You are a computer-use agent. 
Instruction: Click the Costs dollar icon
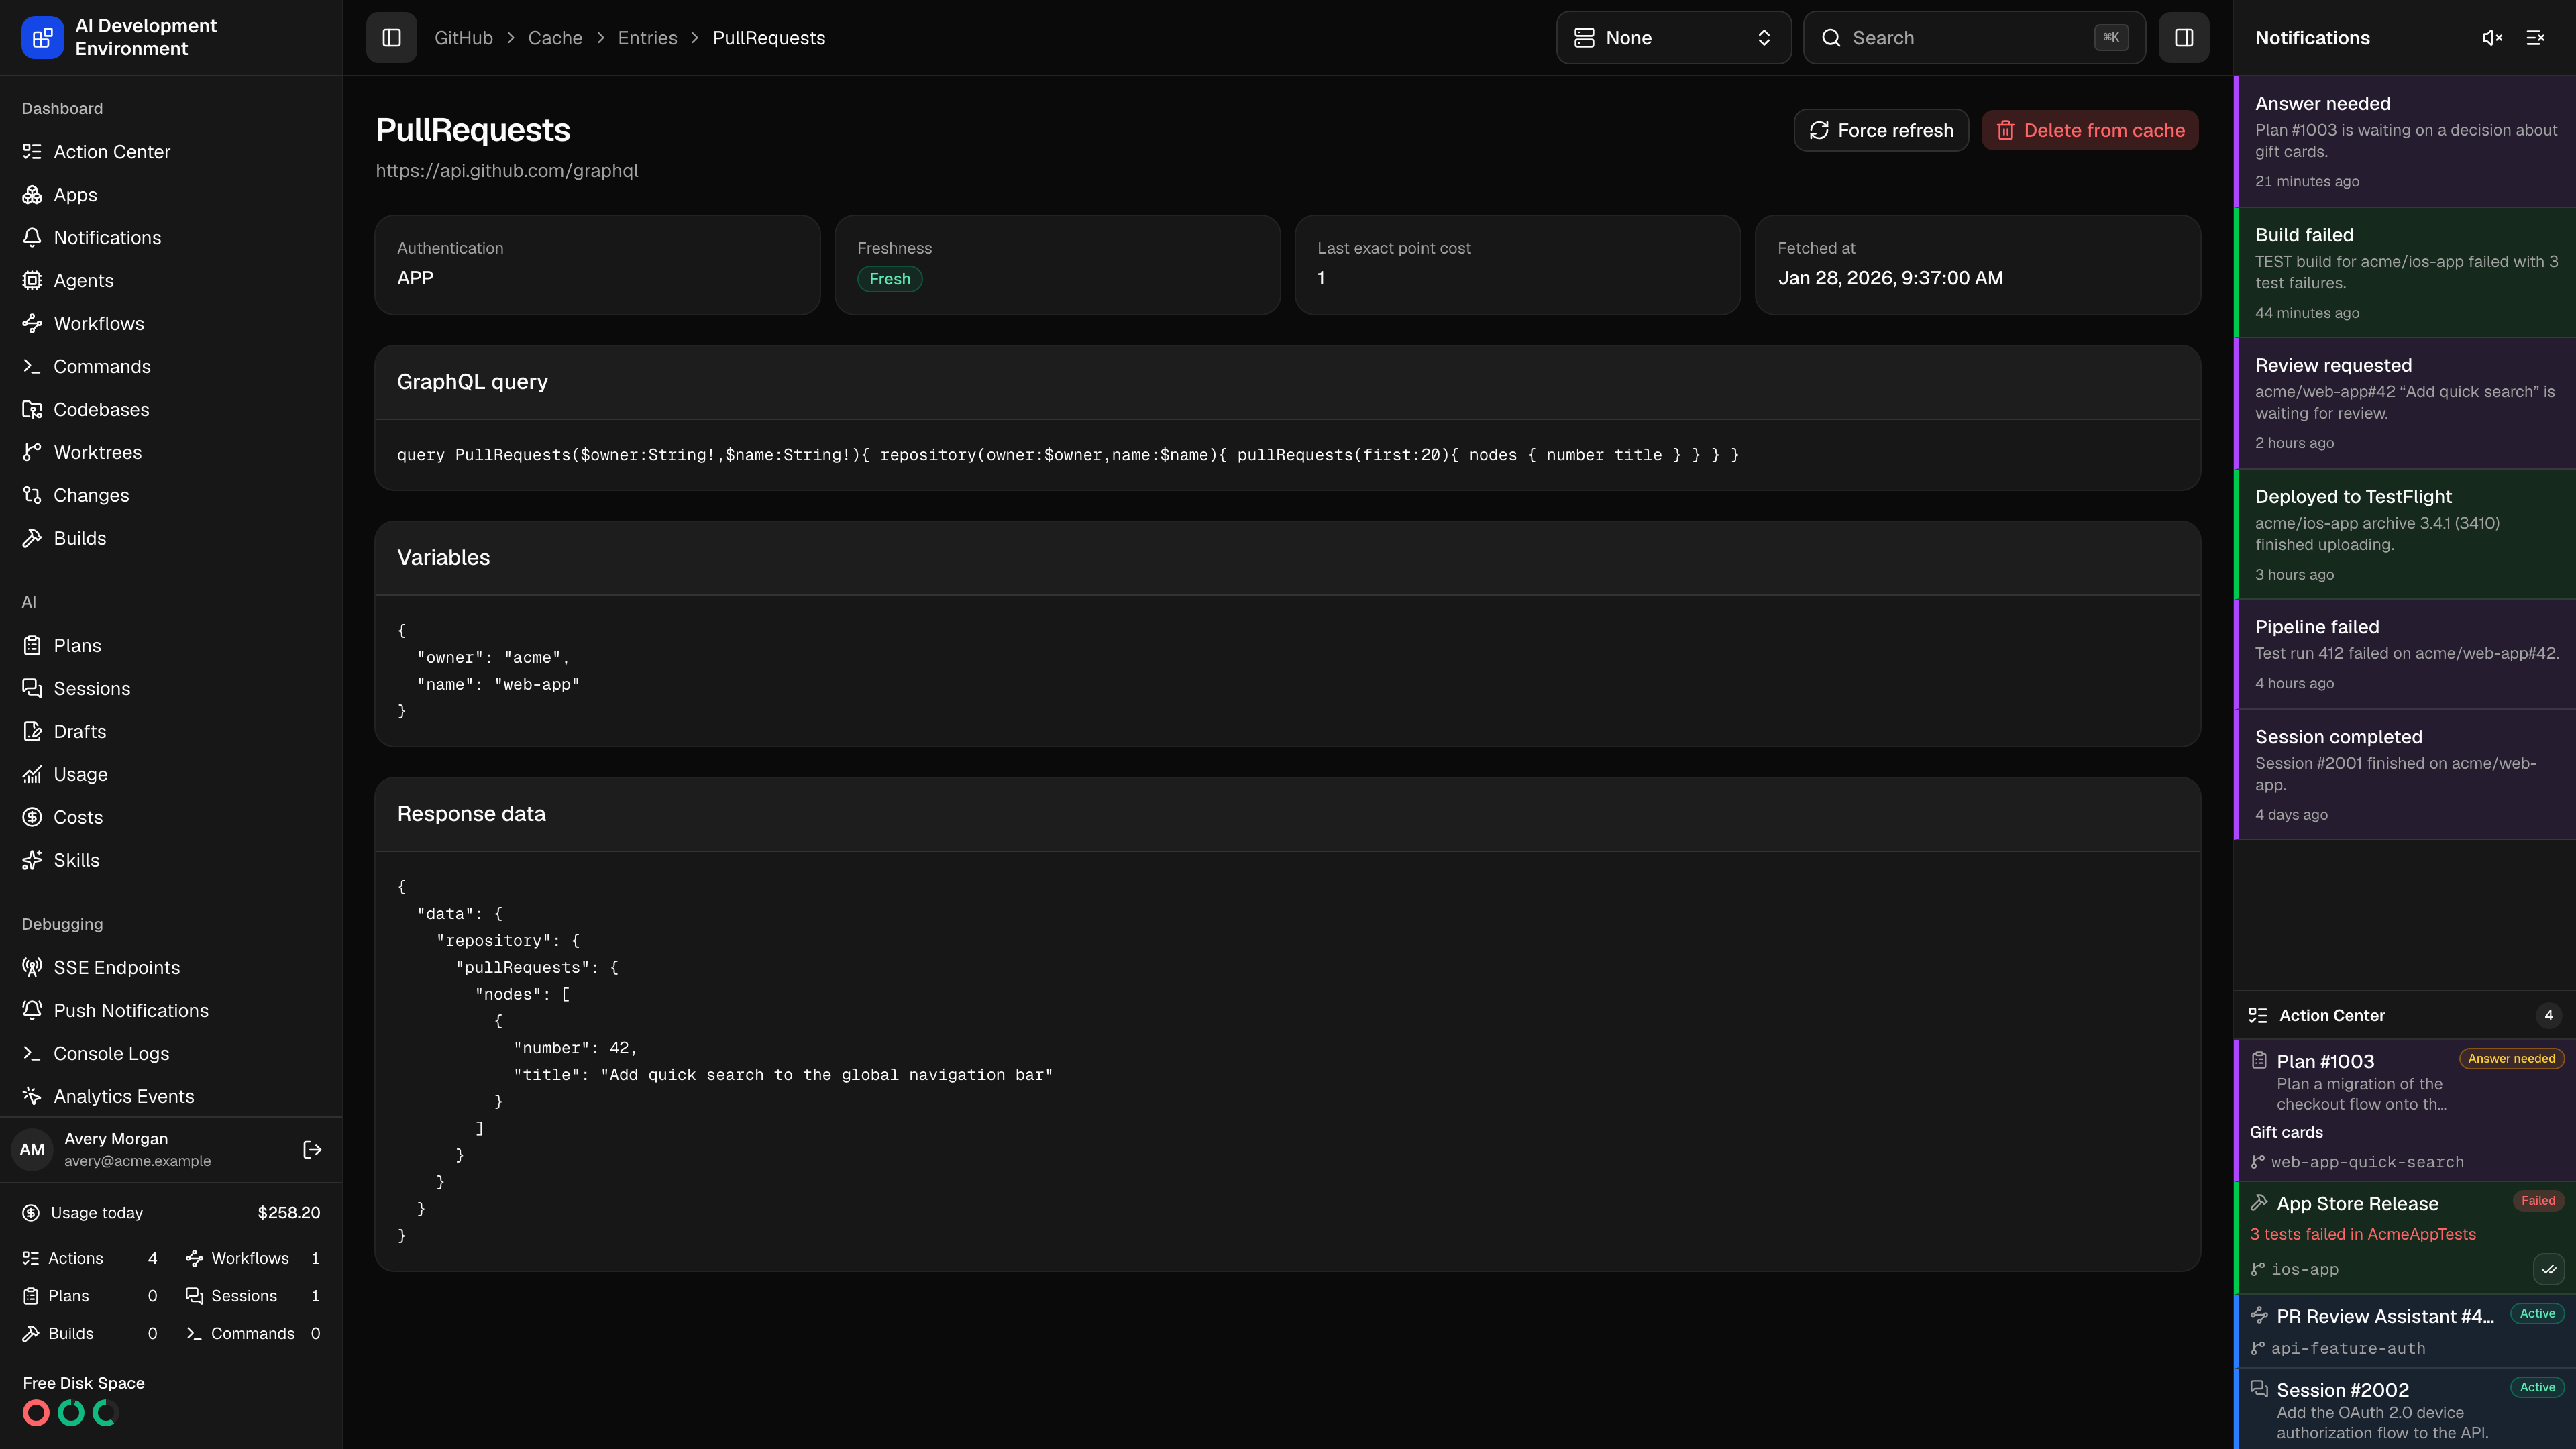click(32, 818)
